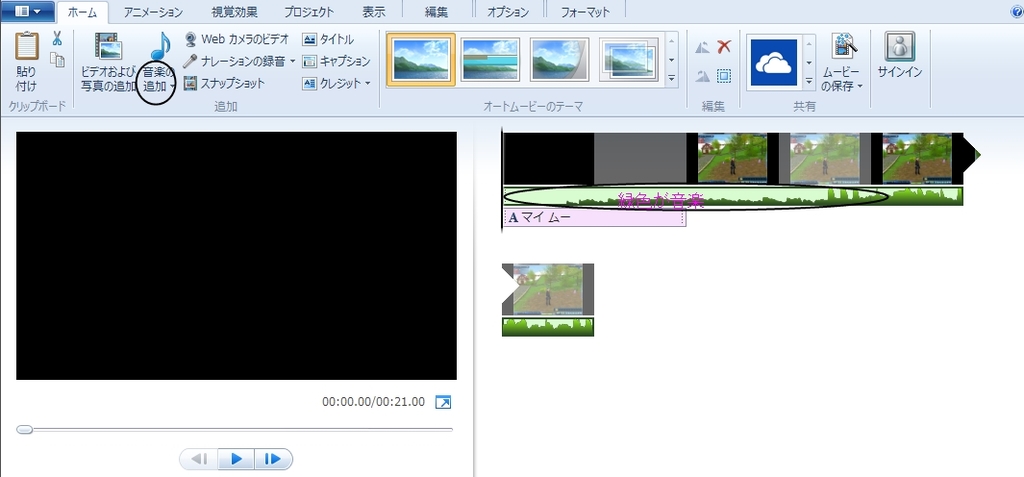Viewport: 1024px width, 477px height.
Task: Click the help question mark icon
Action: tap(1016, 12)
